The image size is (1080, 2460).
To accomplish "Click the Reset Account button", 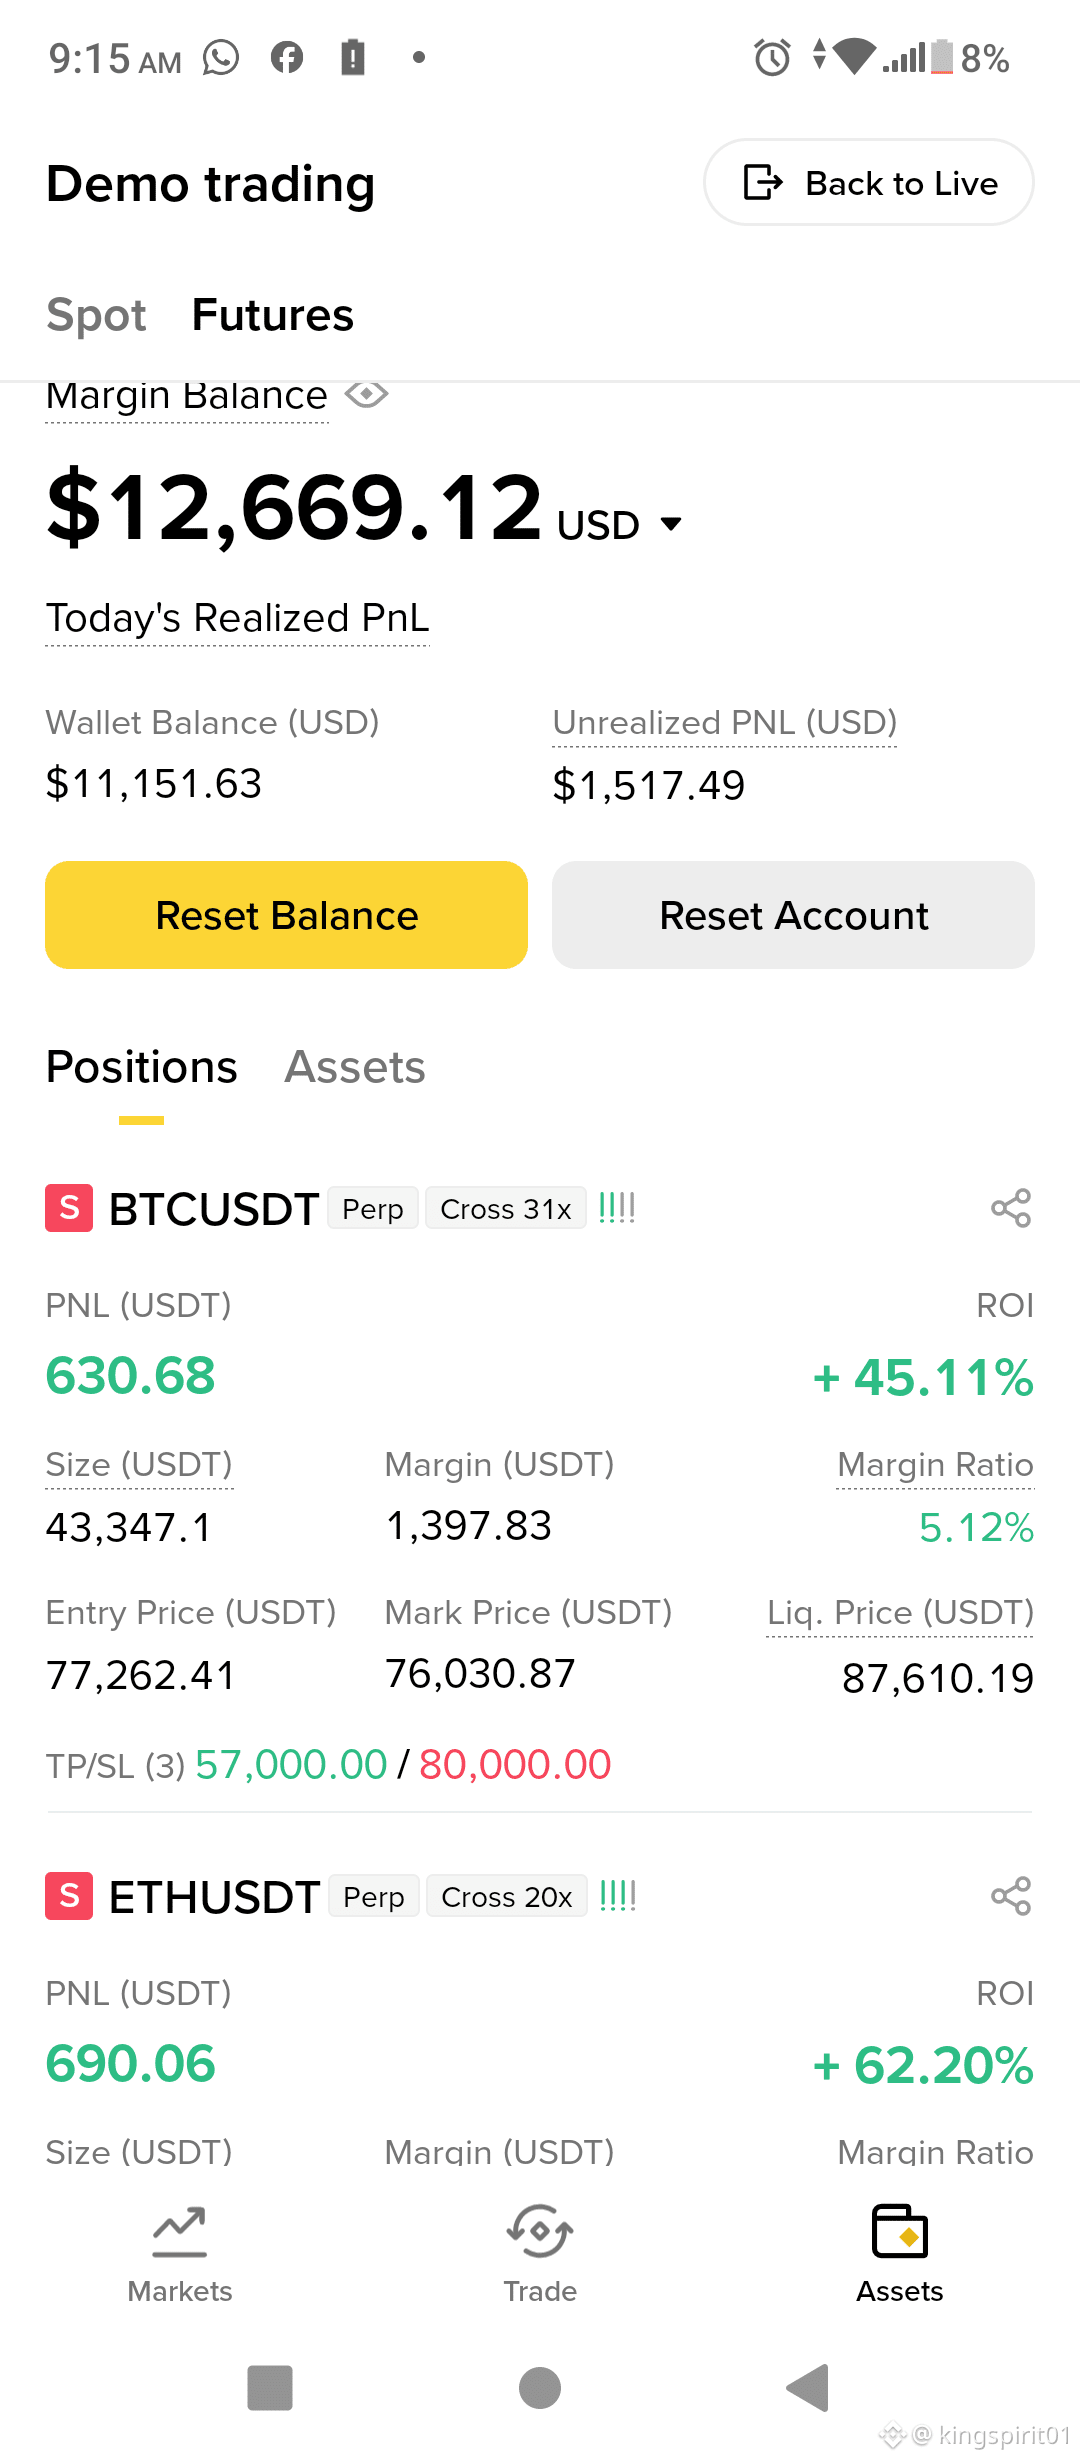I will click(x=793, y=915).
